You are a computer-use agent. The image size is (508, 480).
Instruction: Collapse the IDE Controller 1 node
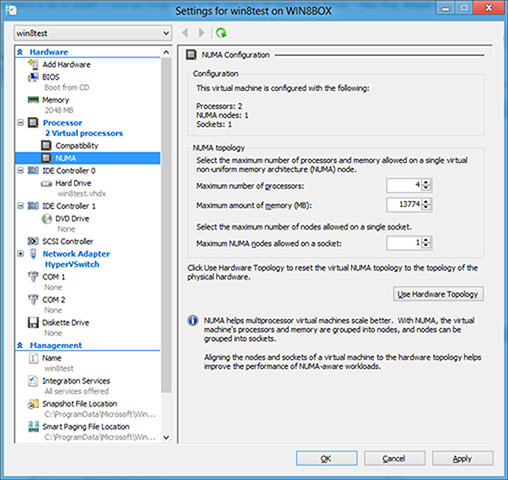click(x=20, y=206)
